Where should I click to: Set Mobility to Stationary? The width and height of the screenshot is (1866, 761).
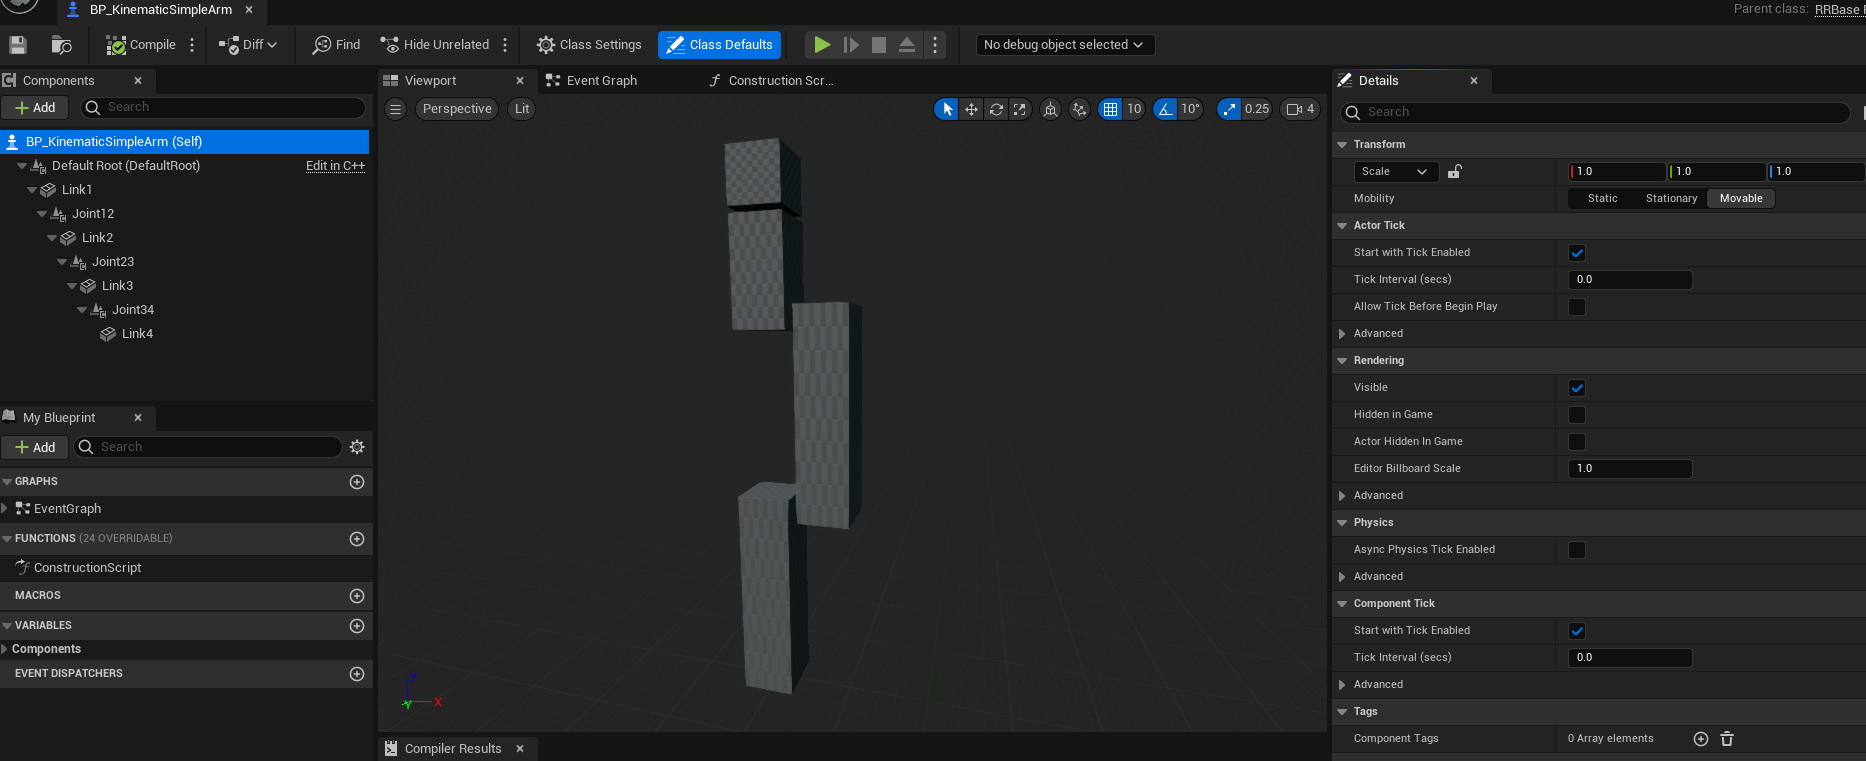pos(1671,199)
